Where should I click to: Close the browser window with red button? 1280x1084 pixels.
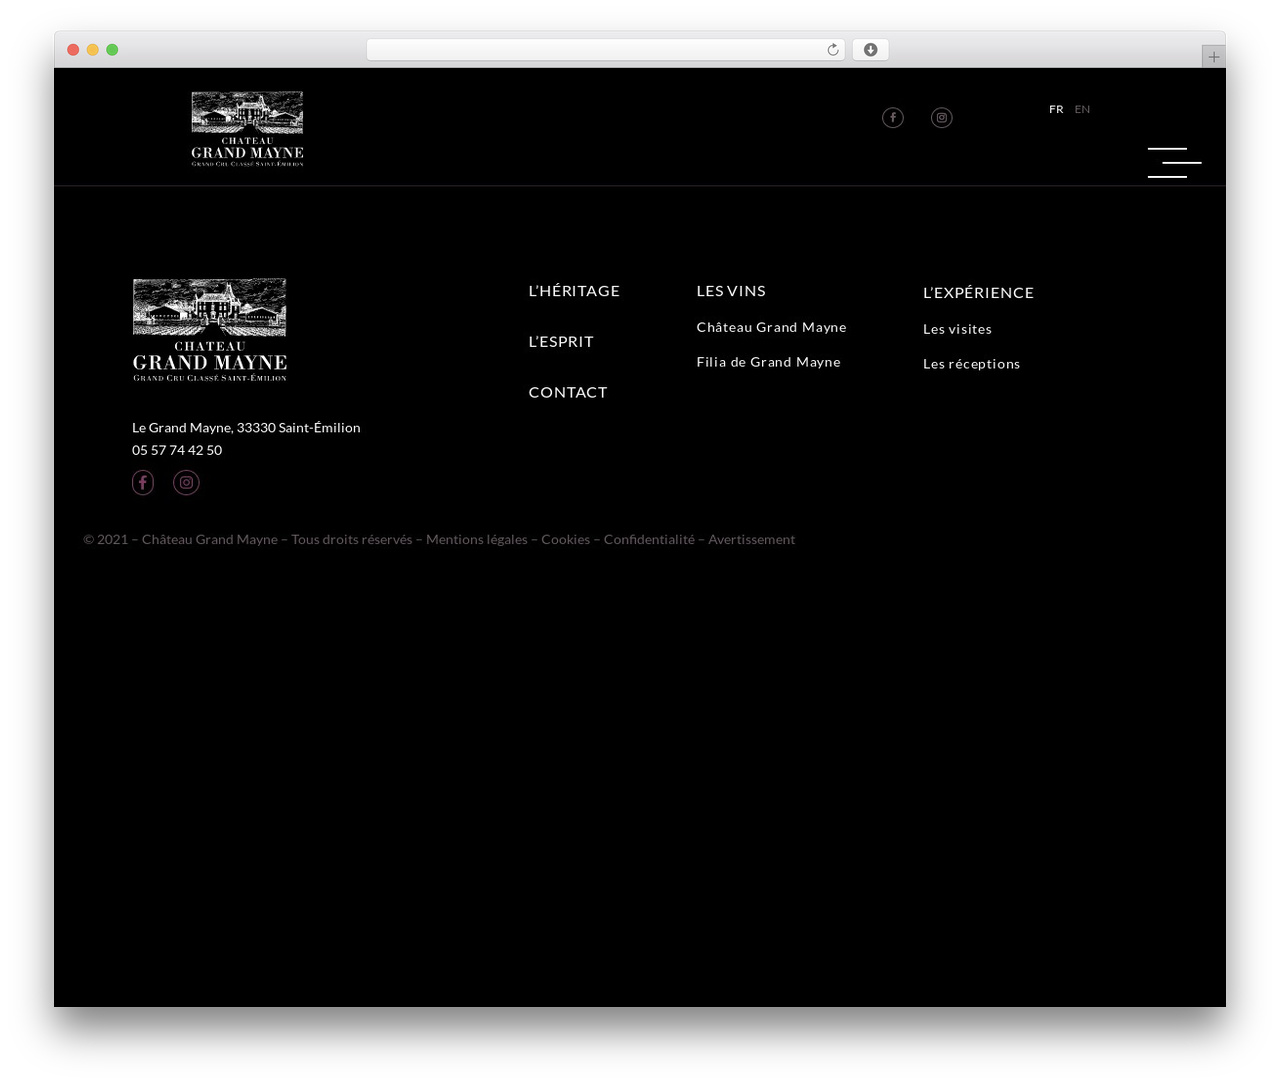coord(73,50)
